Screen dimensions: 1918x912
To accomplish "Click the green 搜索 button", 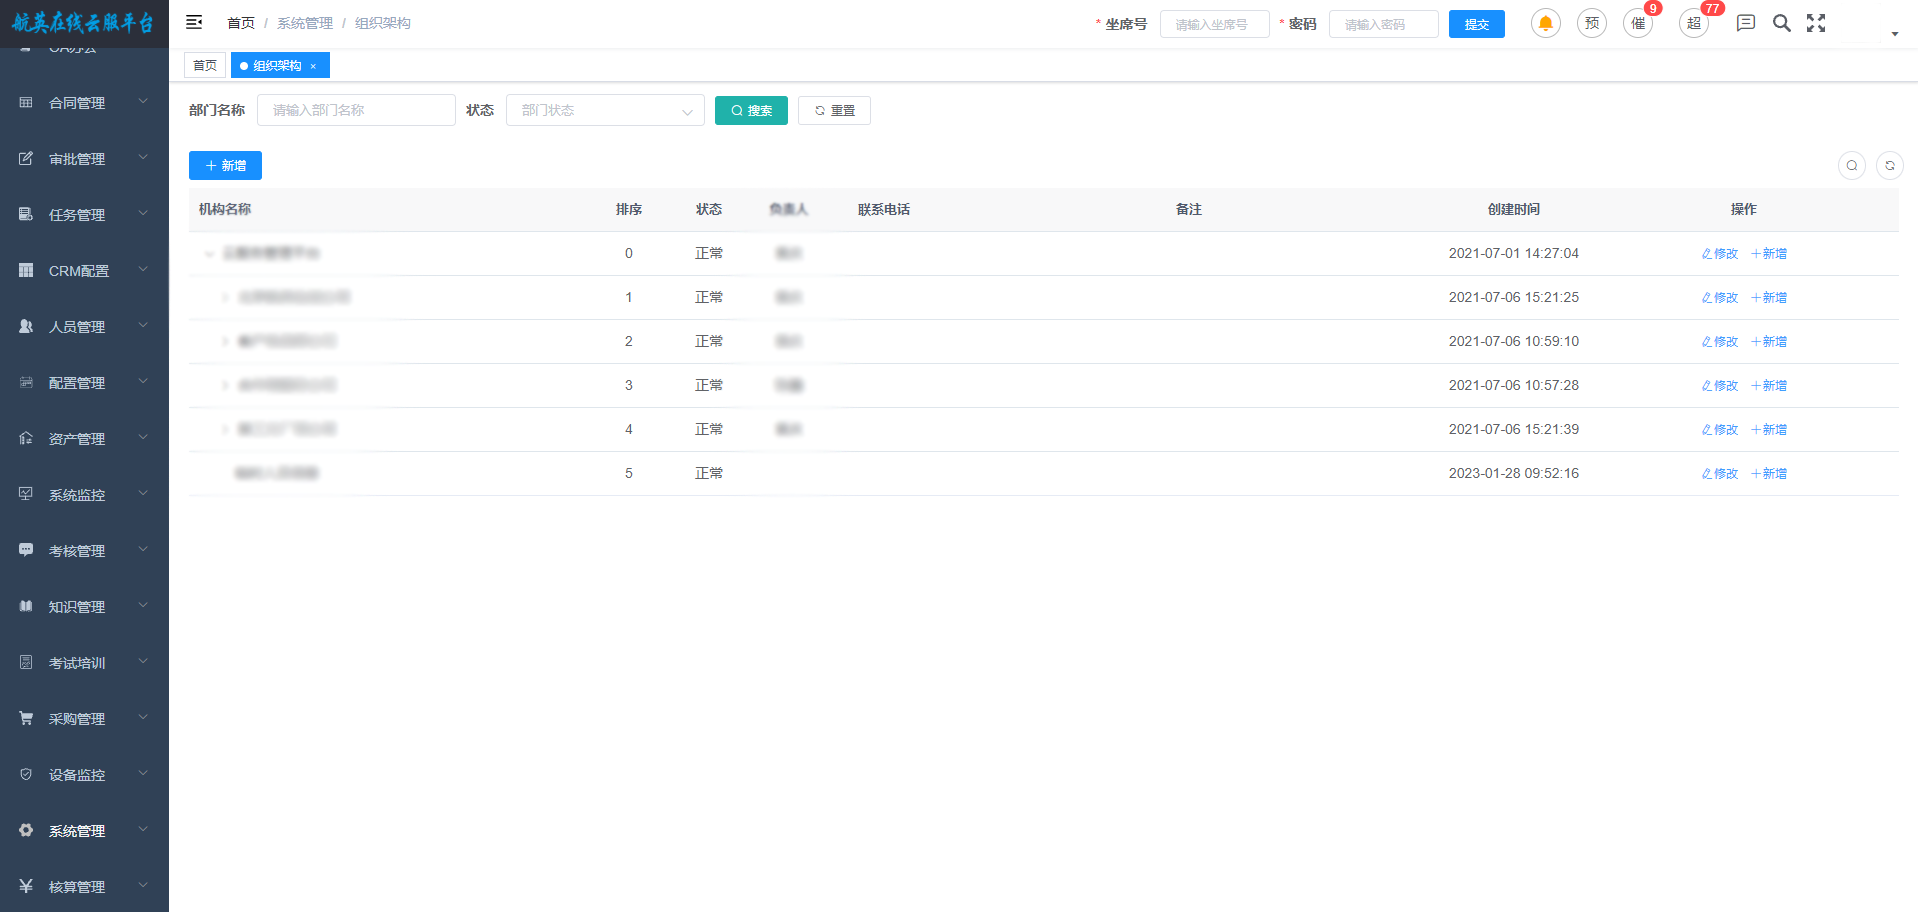I will (x=751, y=110).
